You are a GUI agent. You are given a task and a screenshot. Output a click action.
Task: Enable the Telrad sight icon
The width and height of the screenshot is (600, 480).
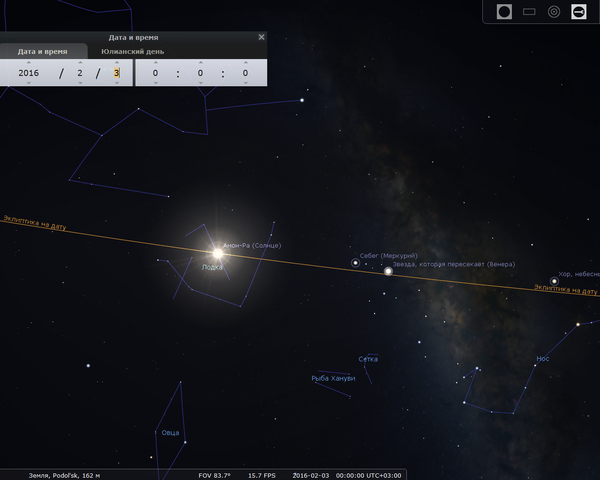554,12
